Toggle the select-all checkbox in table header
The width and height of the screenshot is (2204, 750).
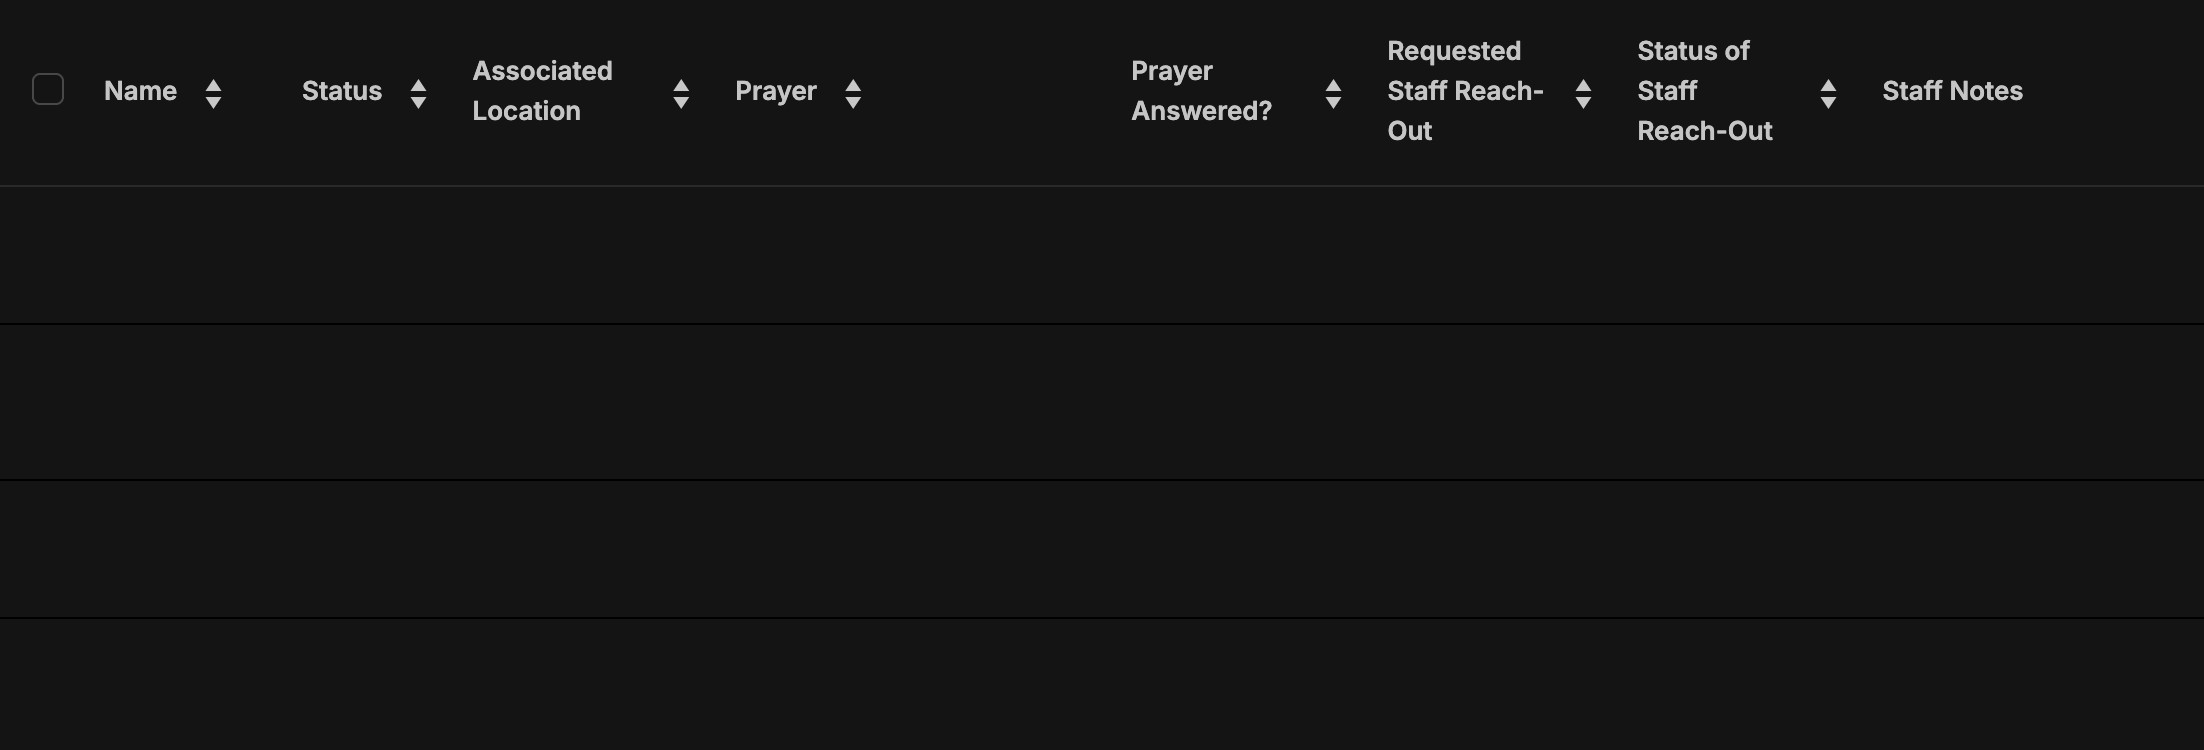(48, 90)
